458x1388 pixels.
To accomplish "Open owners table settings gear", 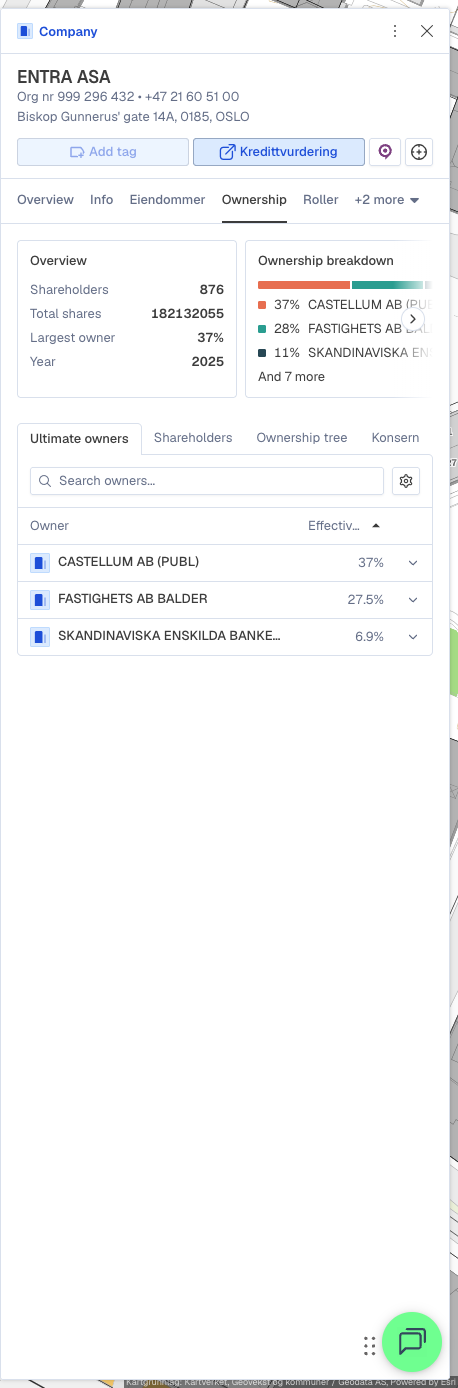I will coord(406,481).
